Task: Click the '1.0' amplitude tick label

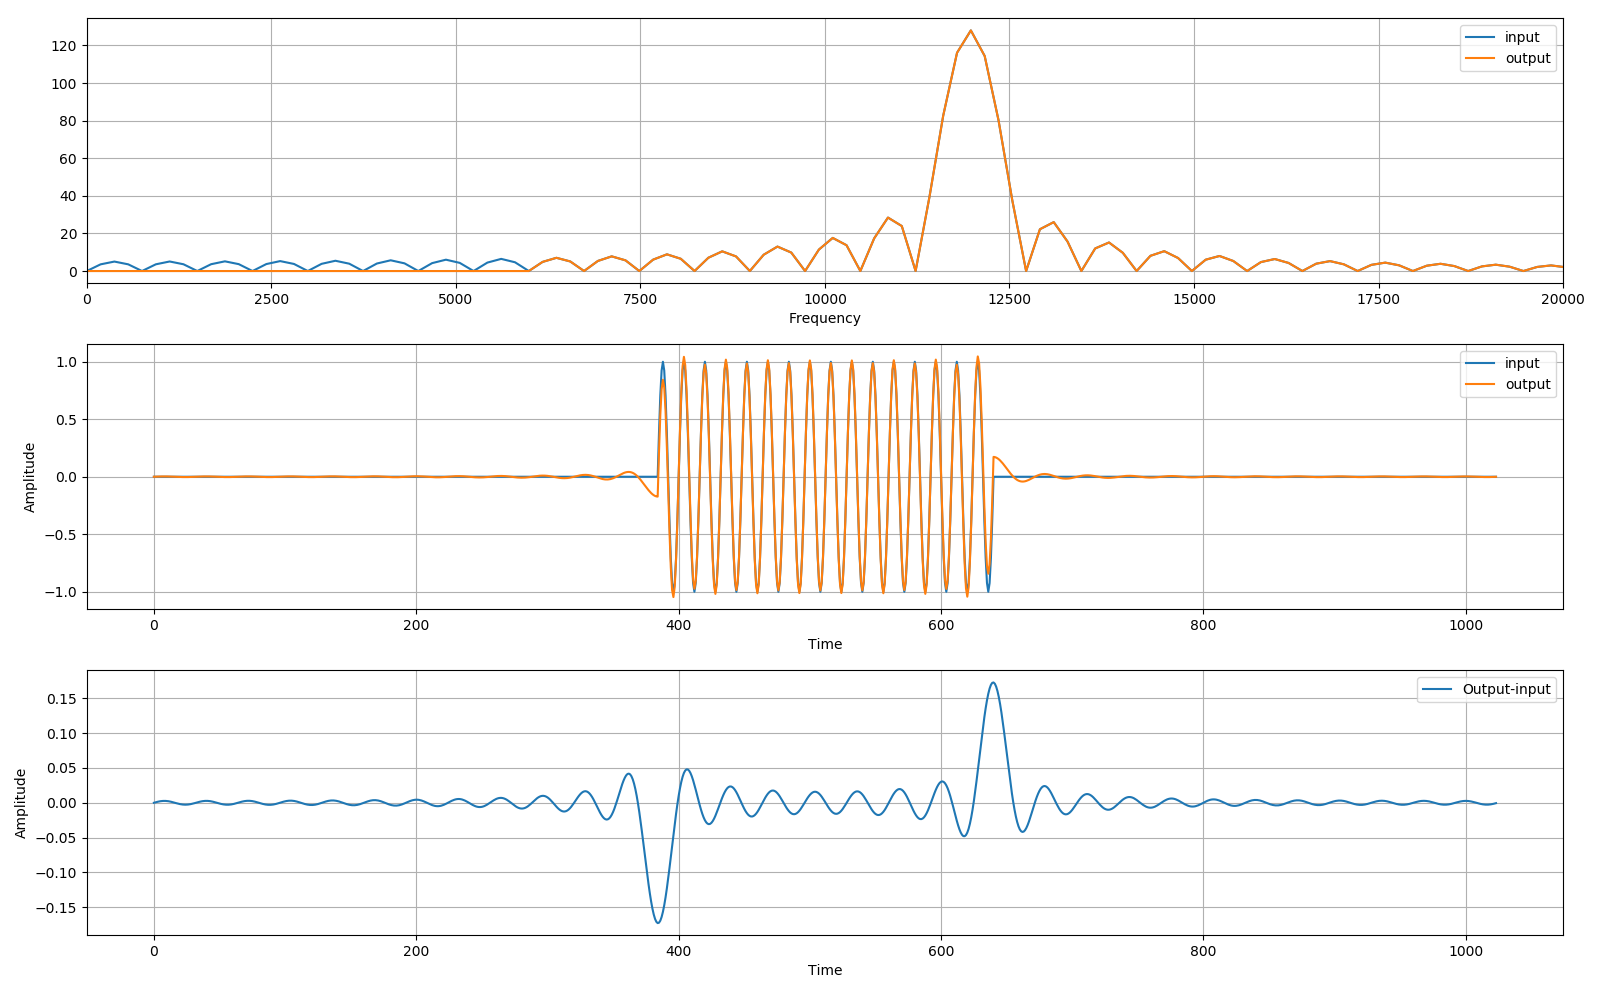Action: (x=67, y=362)
